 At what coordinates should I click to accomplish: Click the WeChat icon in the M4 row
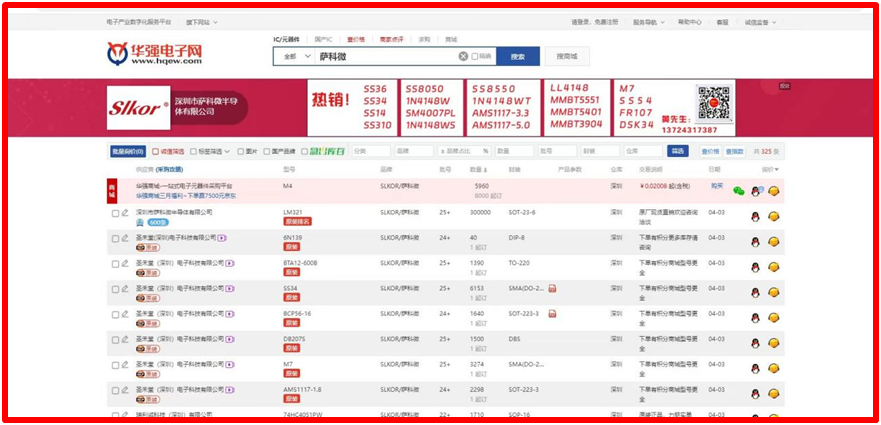click(x=739, y=190)
